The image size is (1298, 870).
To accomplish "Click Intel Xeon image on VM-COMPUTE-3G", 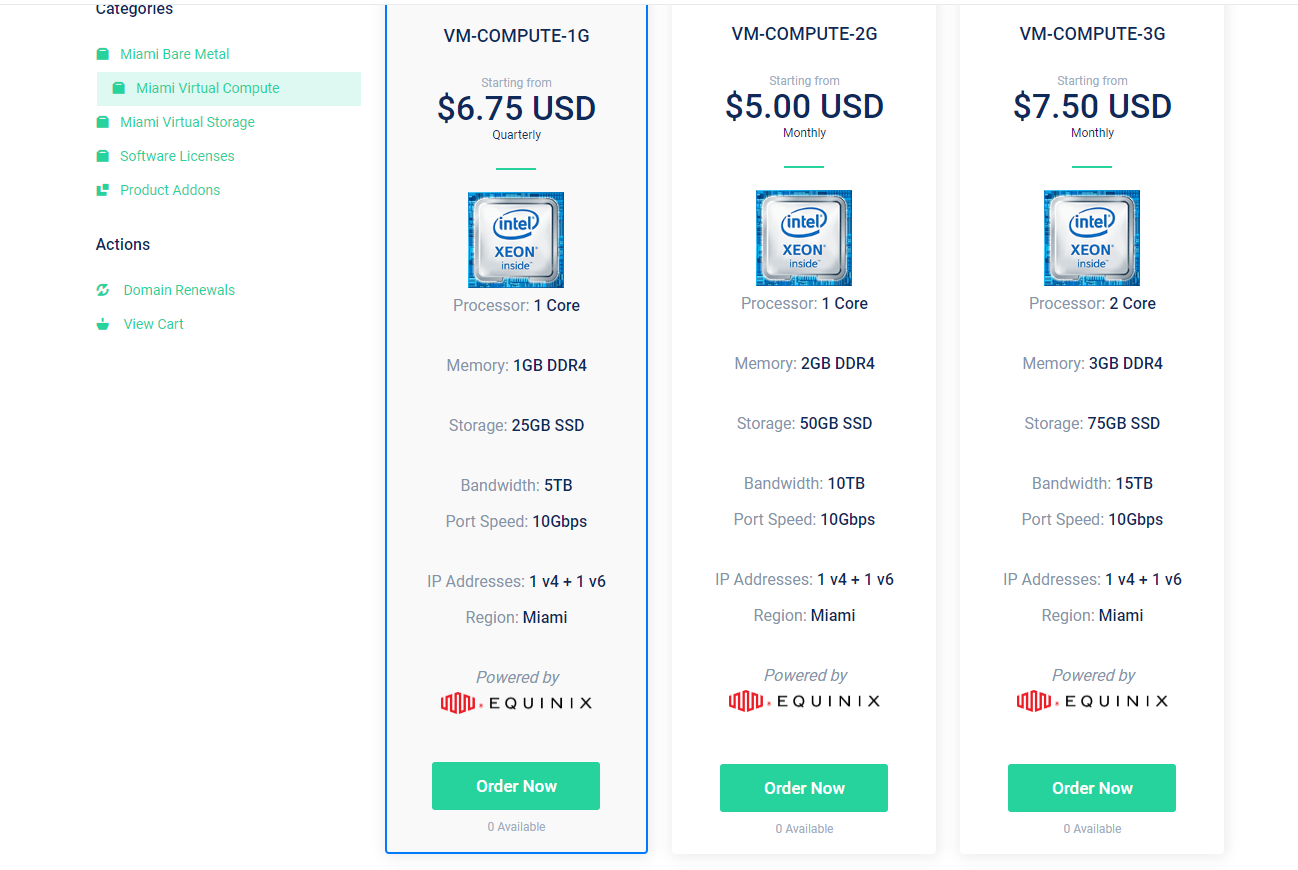I will [1092, 238].
